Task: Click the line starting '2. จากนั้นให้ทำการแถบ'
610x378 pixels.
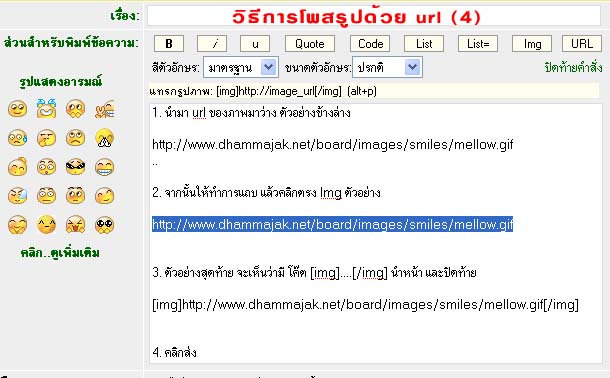Action: (x=266, y=192)
